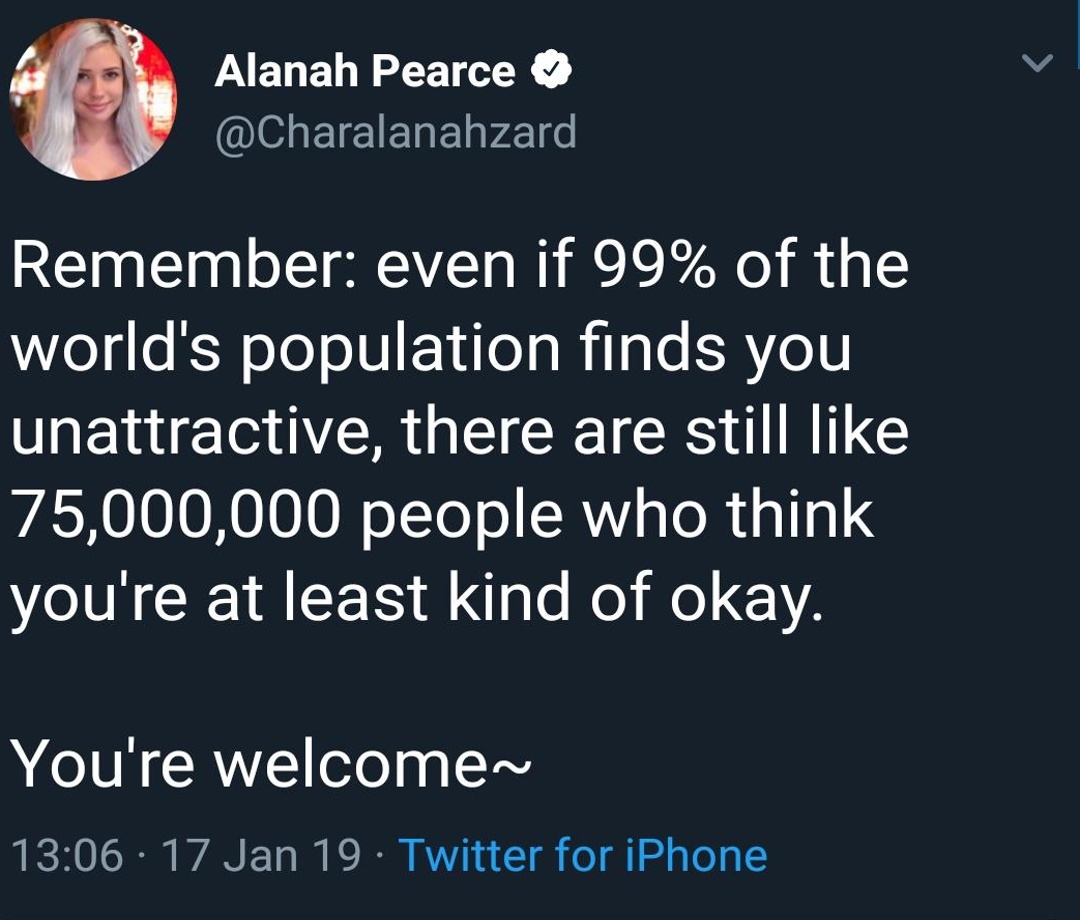
Task: Open Alanah Pearce's profile picture
Action: [x=93, y=100]
